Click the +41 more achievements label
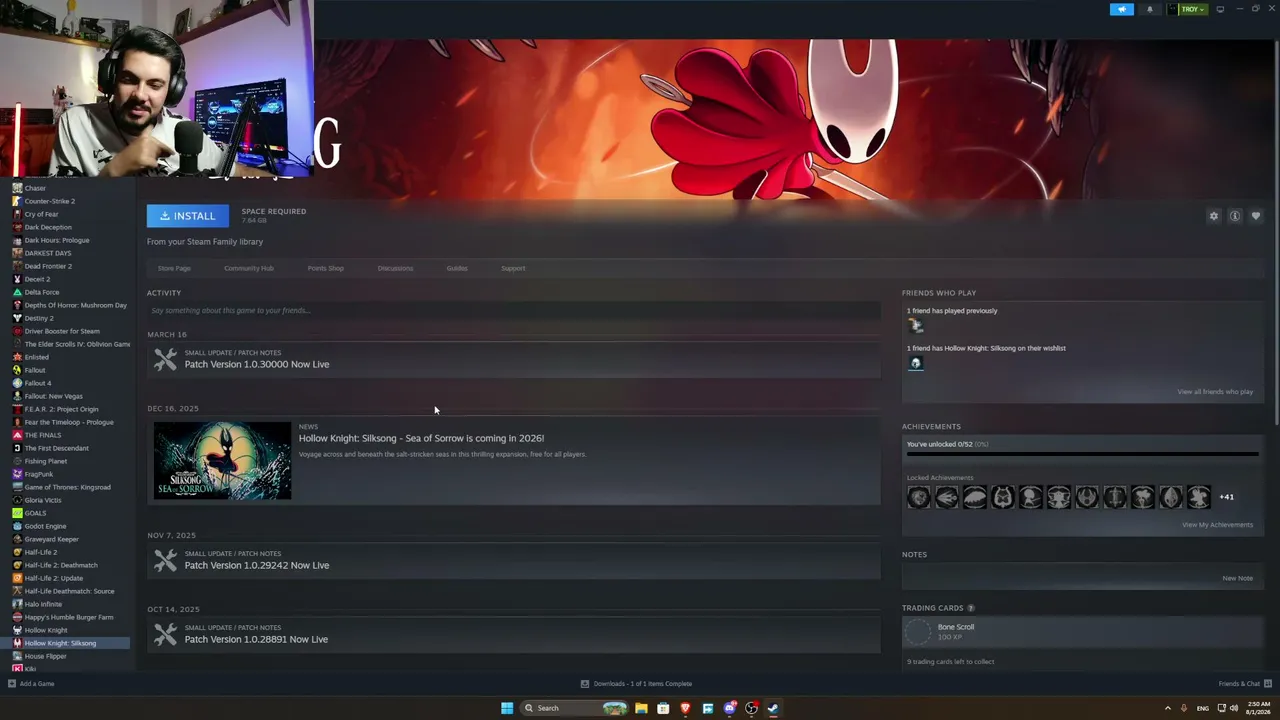Viewport: 1280px width, 720px height. [1227, 497]
